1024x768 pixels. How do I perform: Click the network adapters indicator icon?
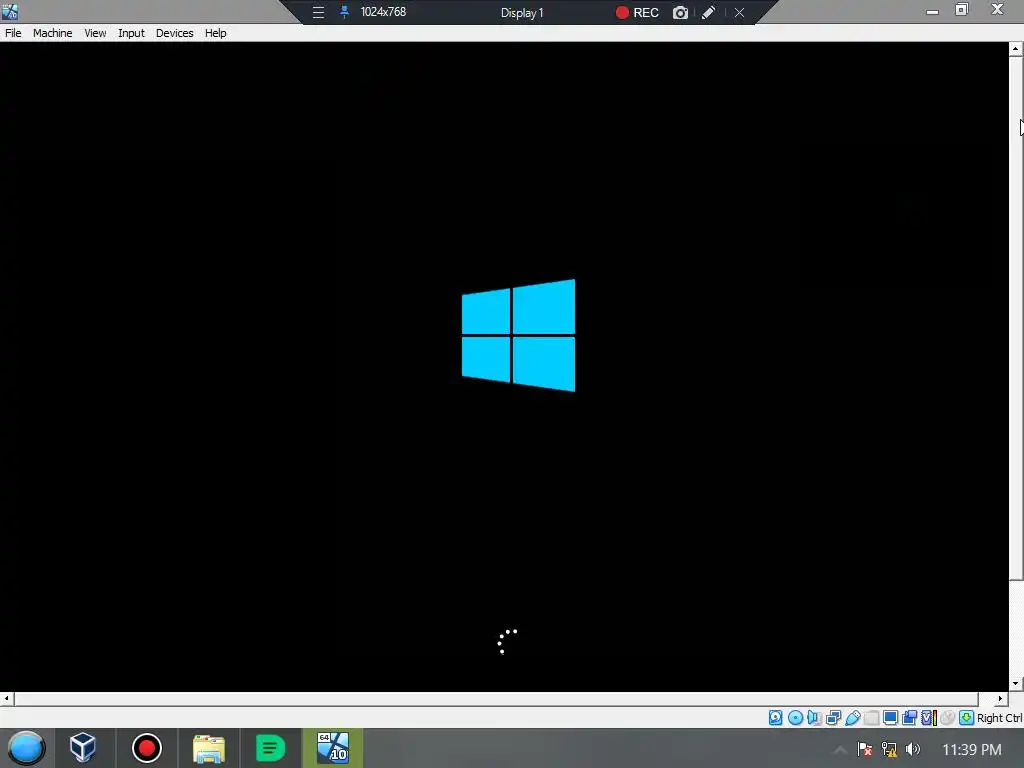(833, 718)
